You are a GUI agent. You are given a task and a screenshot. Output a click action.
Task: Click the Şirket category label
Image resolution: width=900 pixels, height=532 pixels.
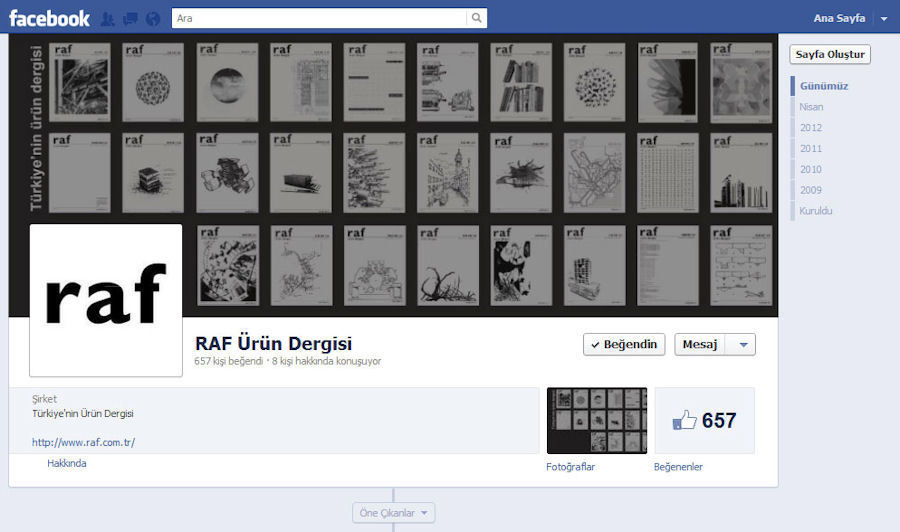[x=44, y=399]
